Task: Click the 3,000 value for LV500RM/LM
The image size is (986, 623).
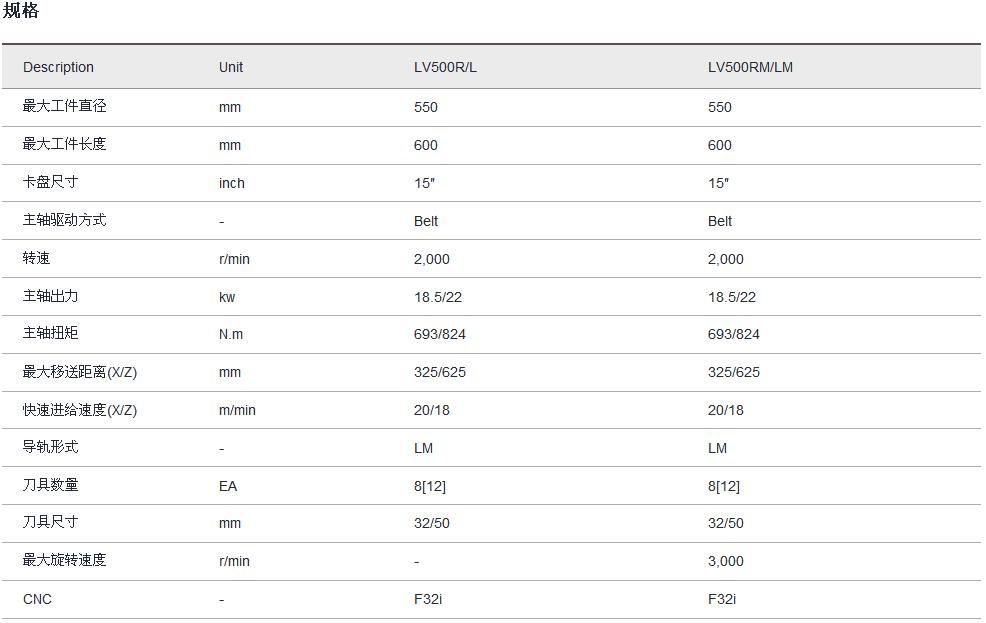Action: (x=725, y=561)
